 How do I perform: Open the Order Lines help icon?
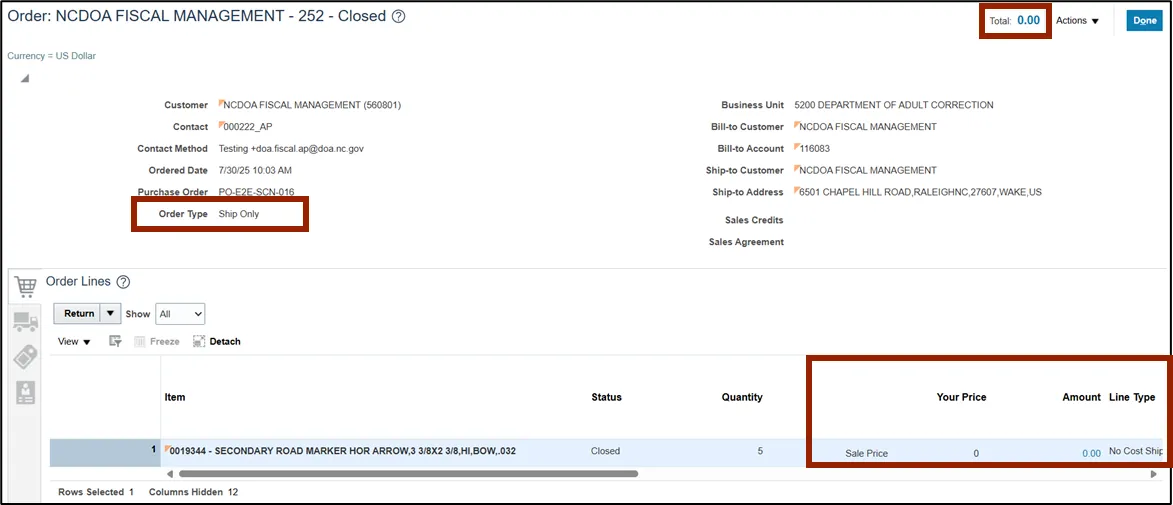click(123, 282)
